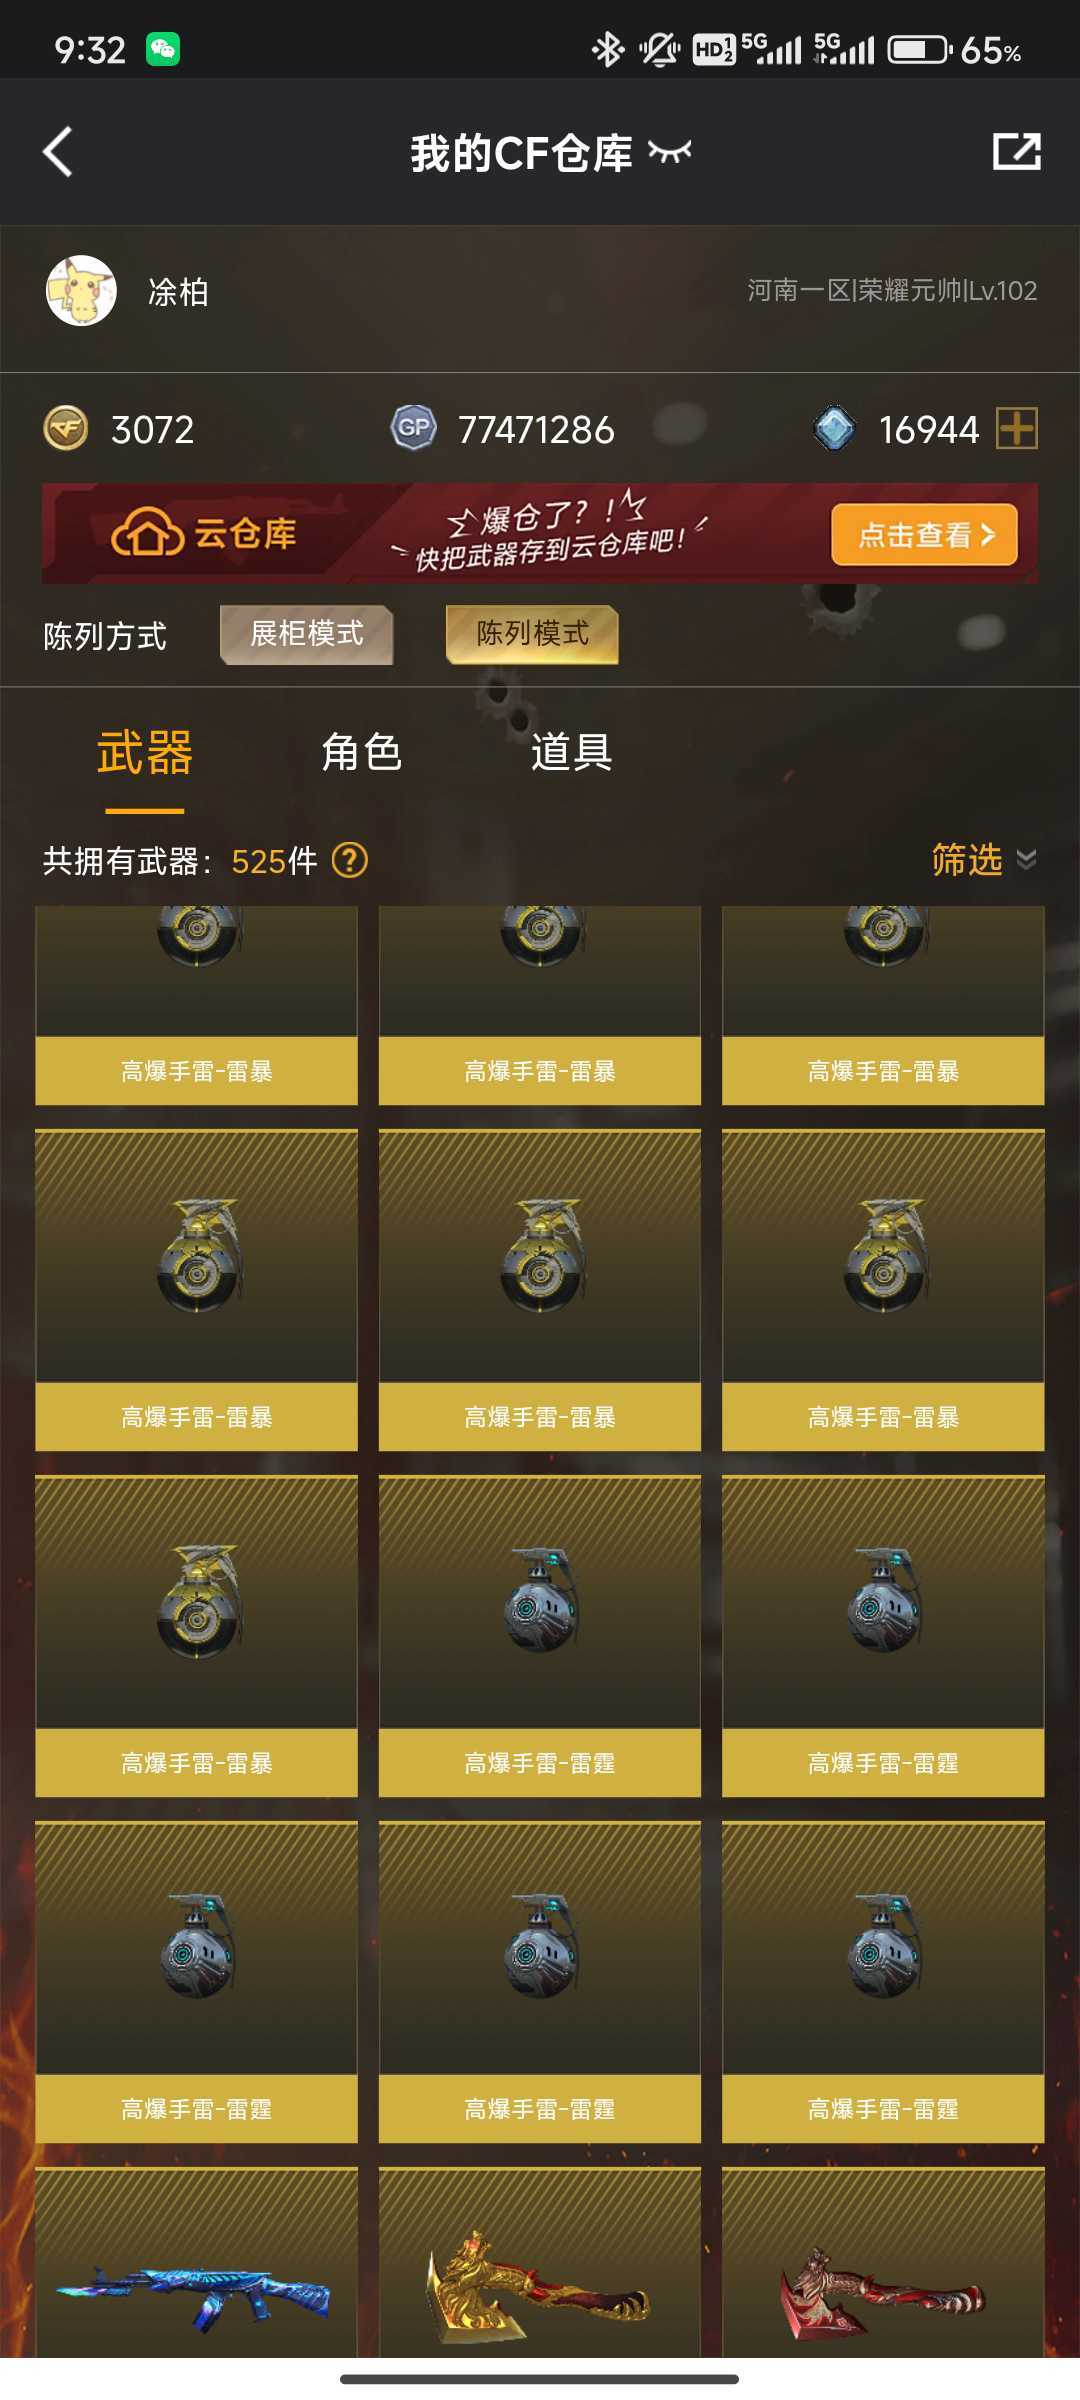The width and height of the screenshot is (1080, 2400).
Task: Tap the Pikachu profile avatar
Action: [x=81, y=291]
